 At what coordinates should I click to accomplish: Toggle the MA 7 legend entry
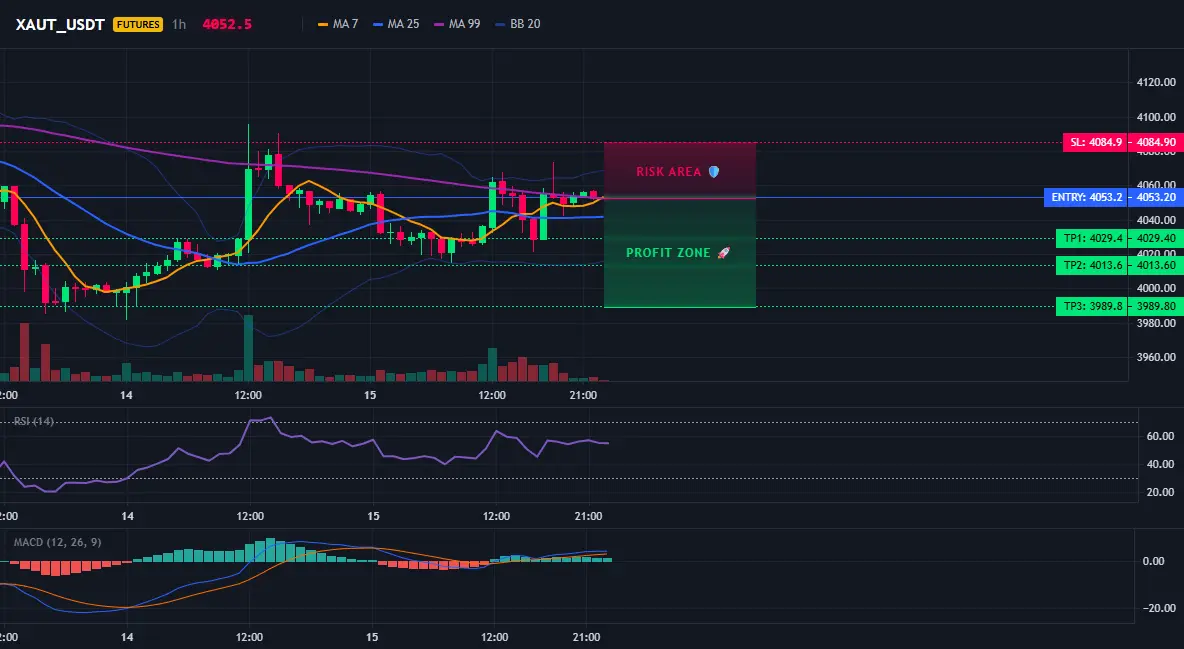pos(338,24)
